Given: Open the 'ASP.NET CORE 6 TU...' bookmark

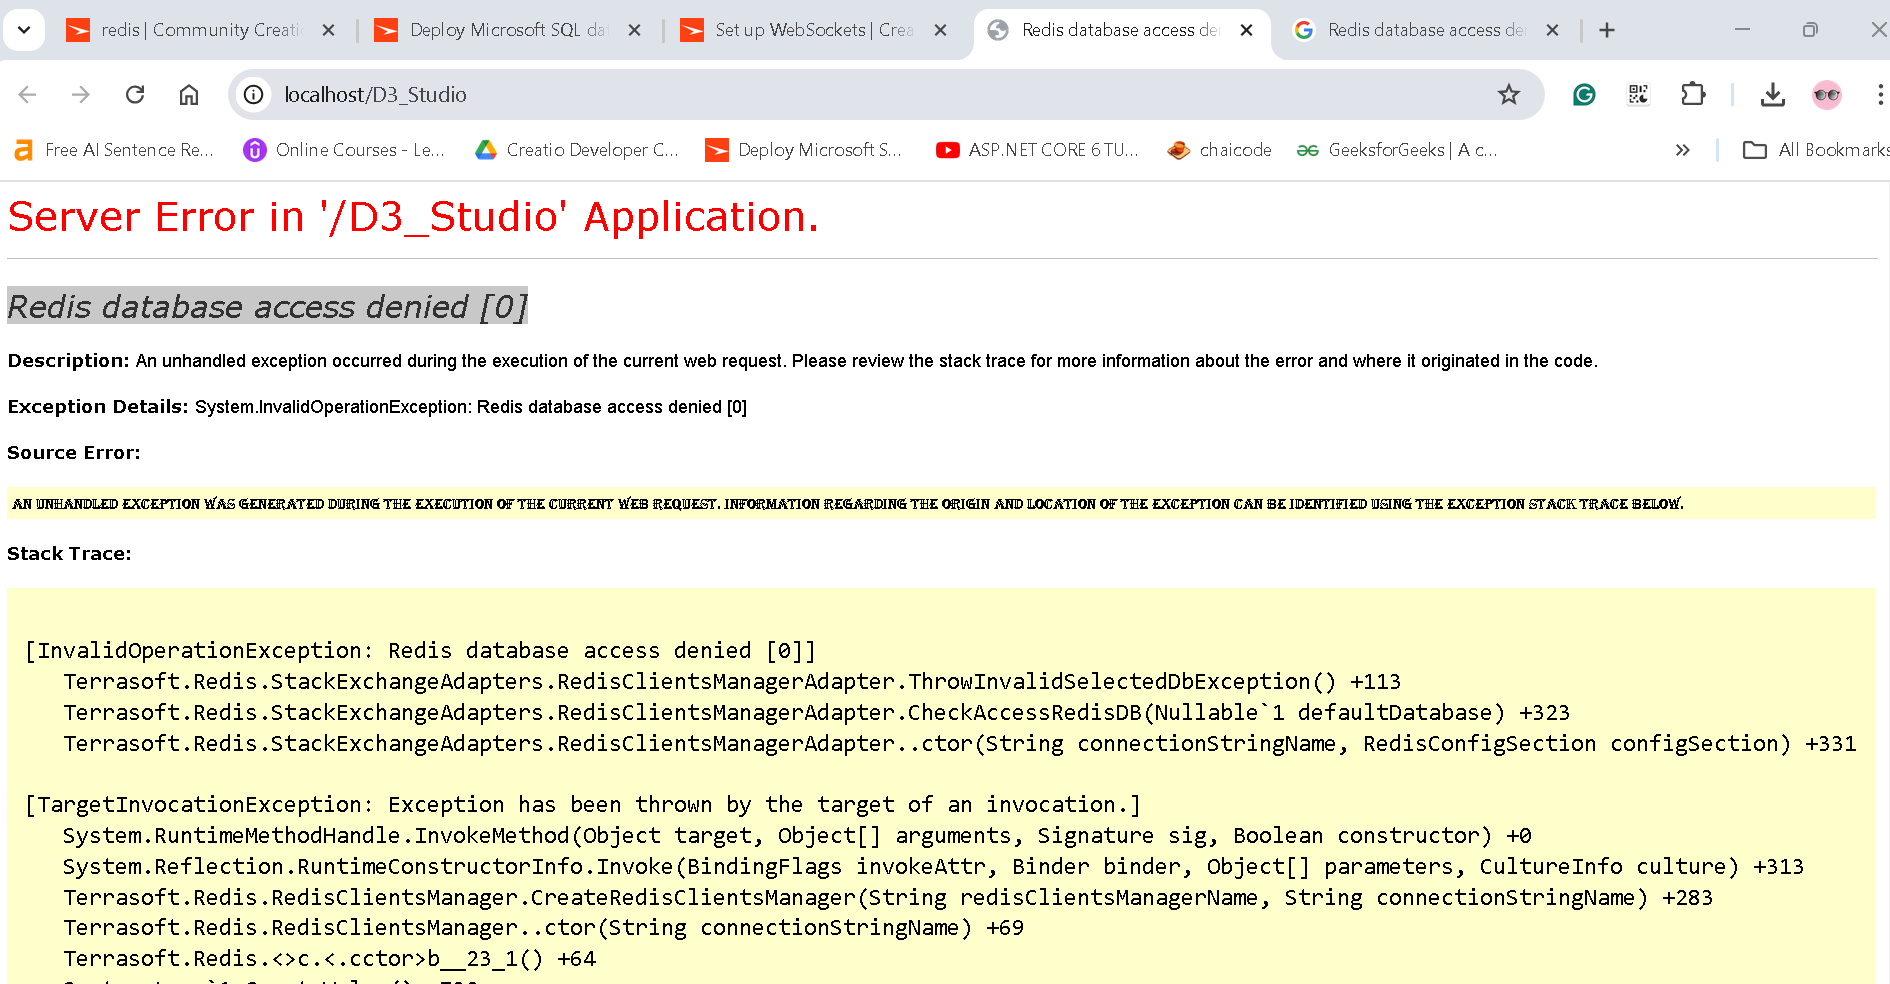Looking at the screenshot, I should [x=1037, y=150].
